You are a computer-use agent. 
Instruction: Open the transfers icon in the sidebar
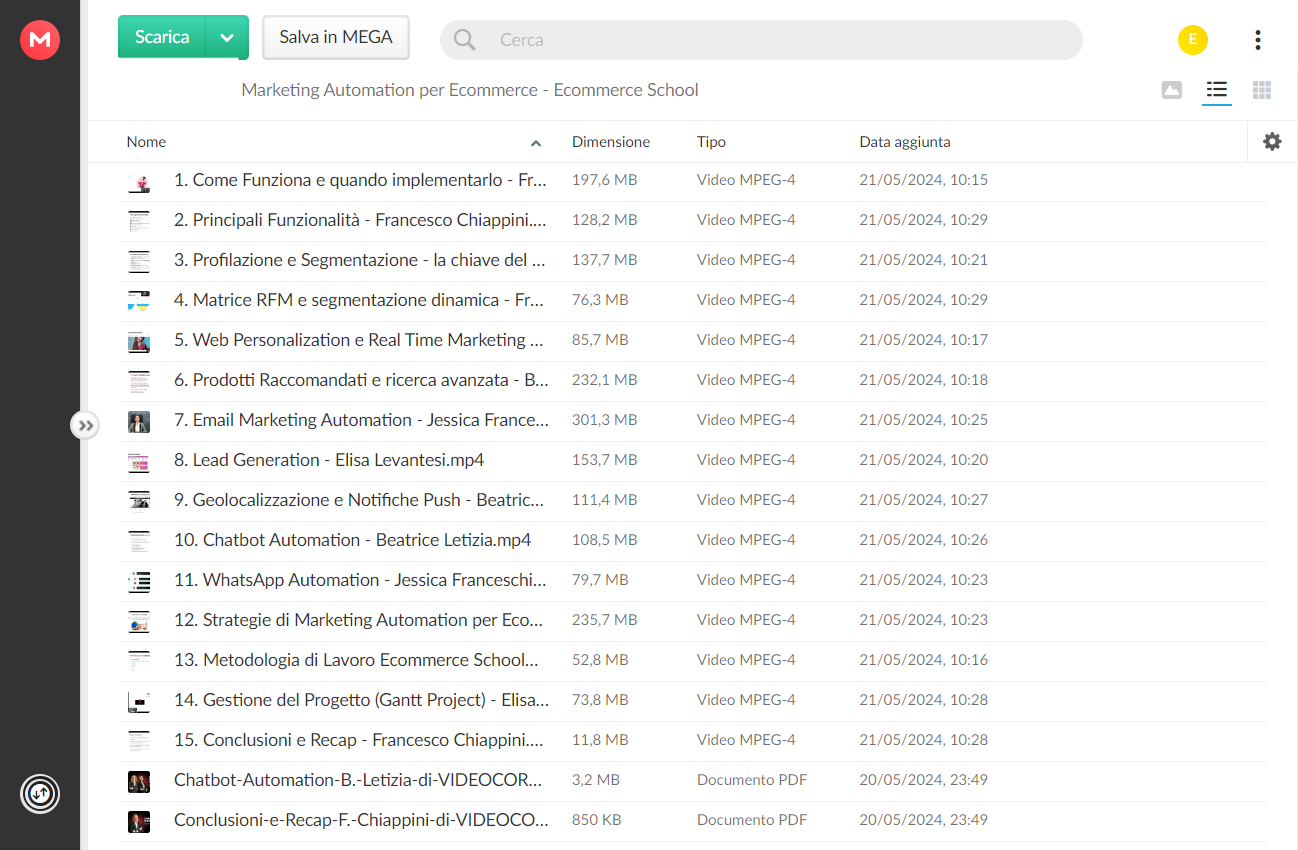click(x=40, y=794)
